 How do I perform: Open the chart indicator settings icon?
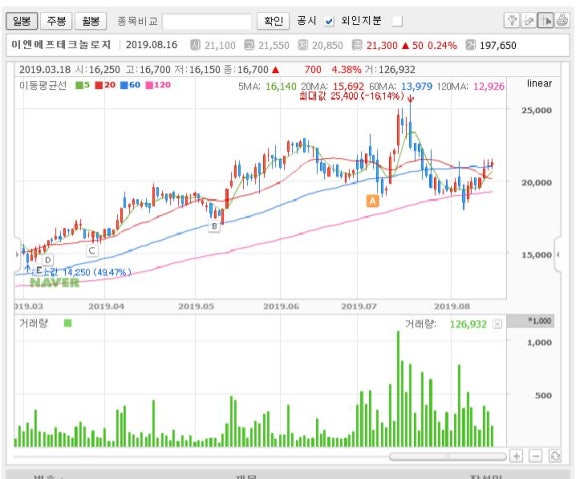tap(512, 20)
